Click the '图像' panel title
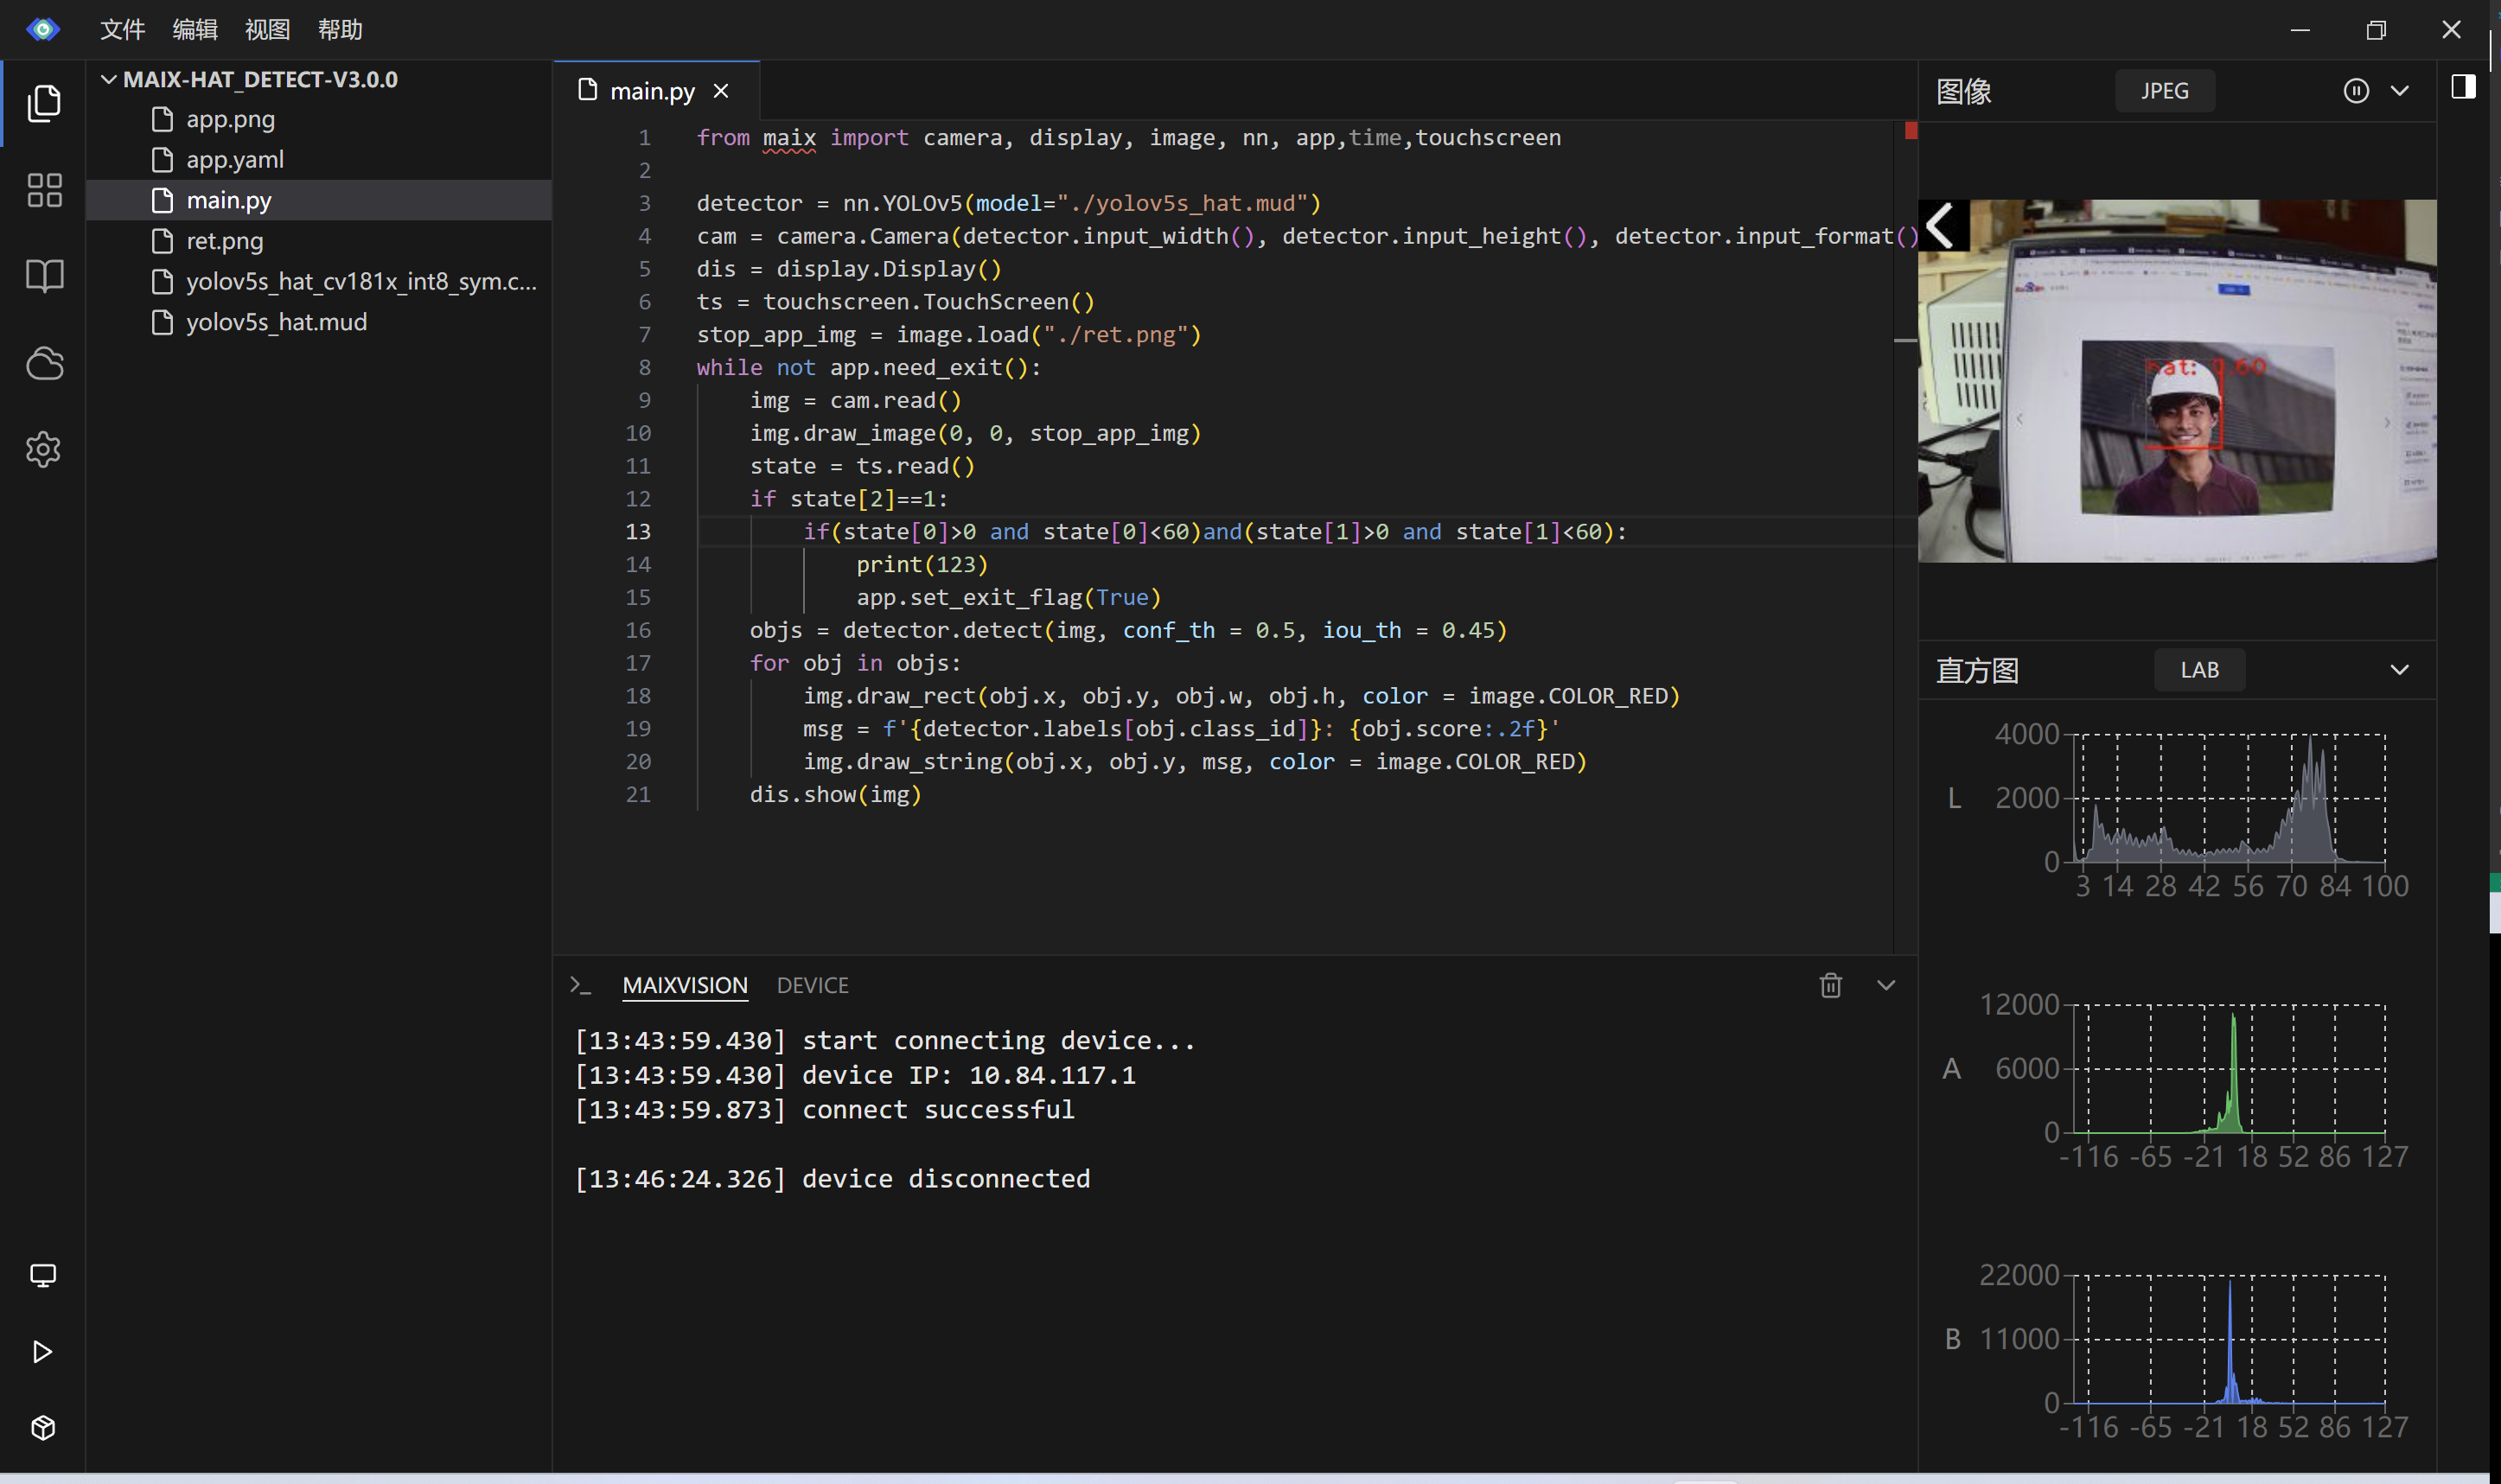 tap(1963, 91)
